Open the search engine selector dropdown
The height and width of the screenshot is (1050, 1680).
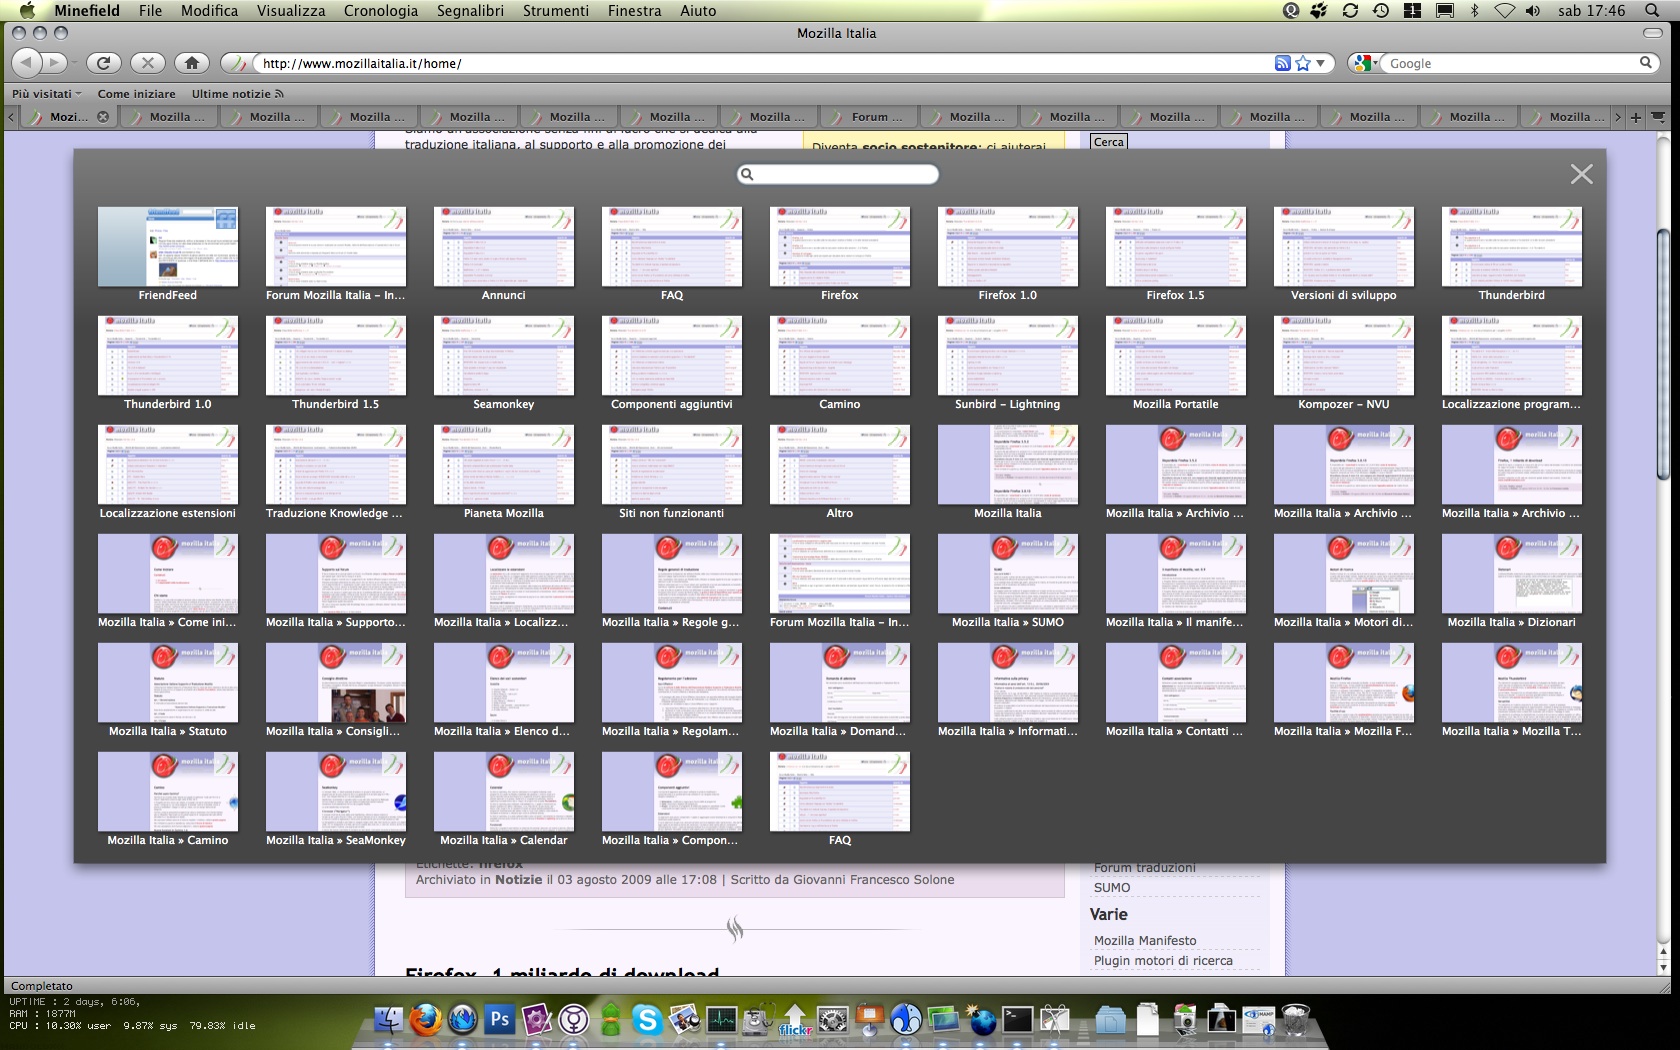(1365, 63)
